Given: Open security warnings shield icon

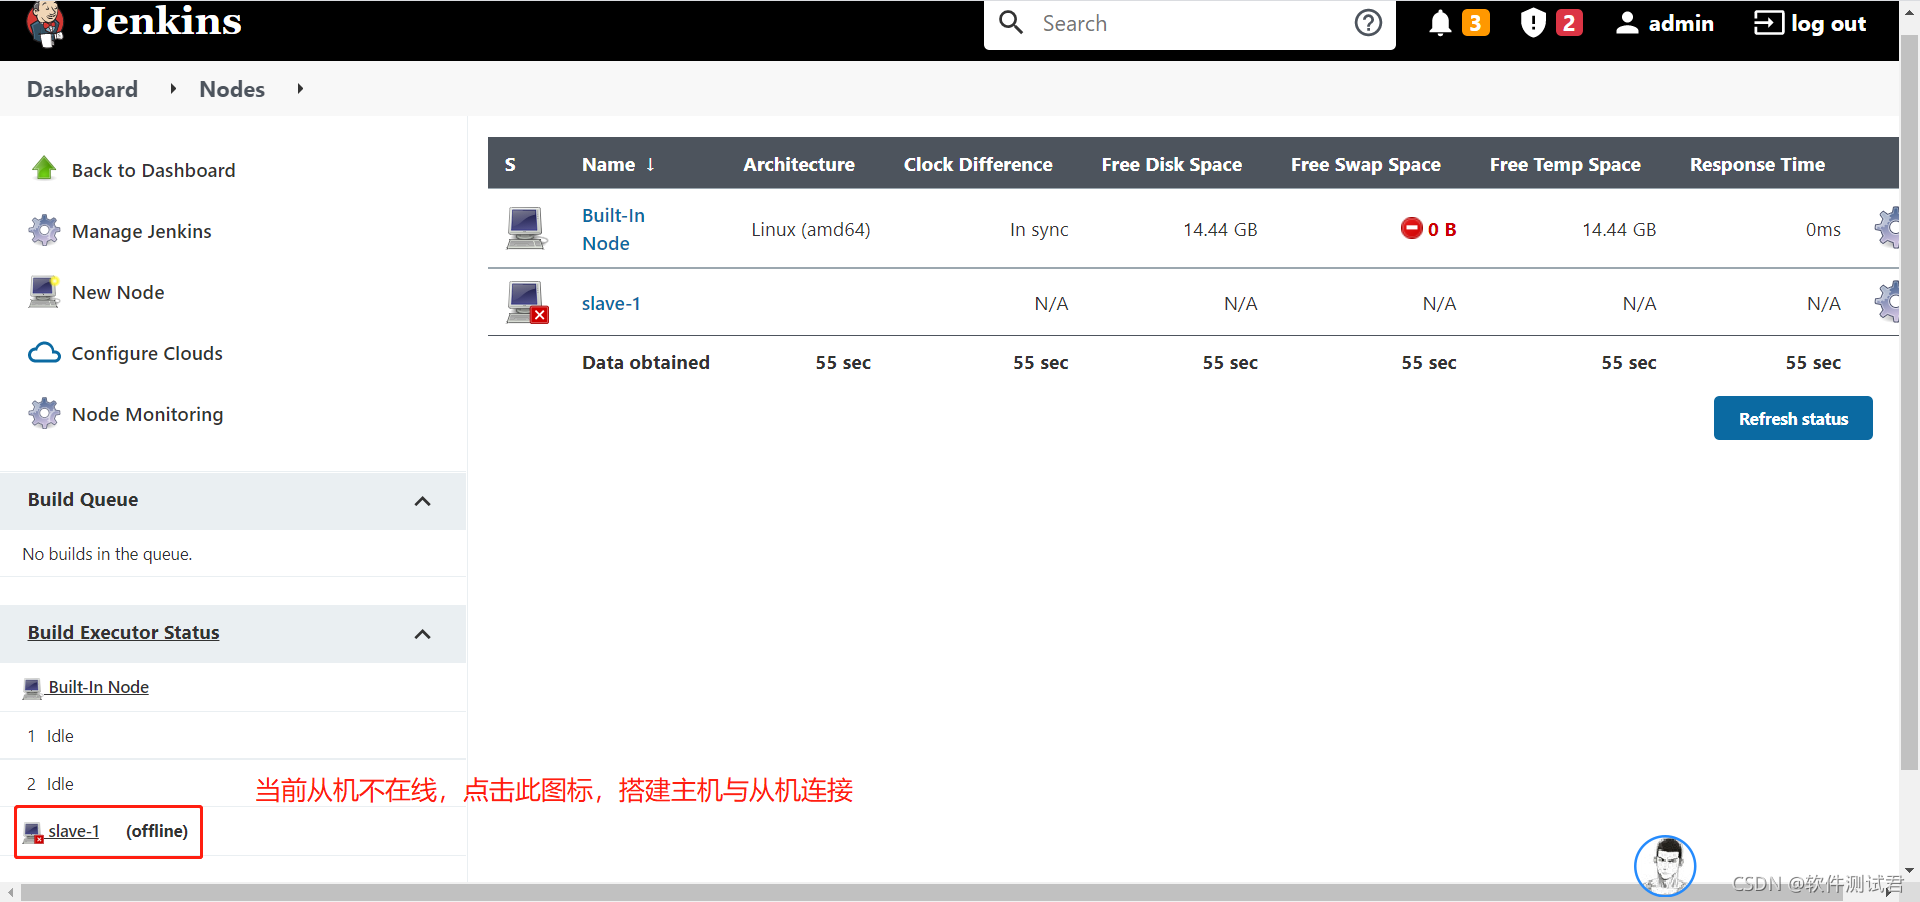Looking at the screenshot, I should pos(1533,22).
